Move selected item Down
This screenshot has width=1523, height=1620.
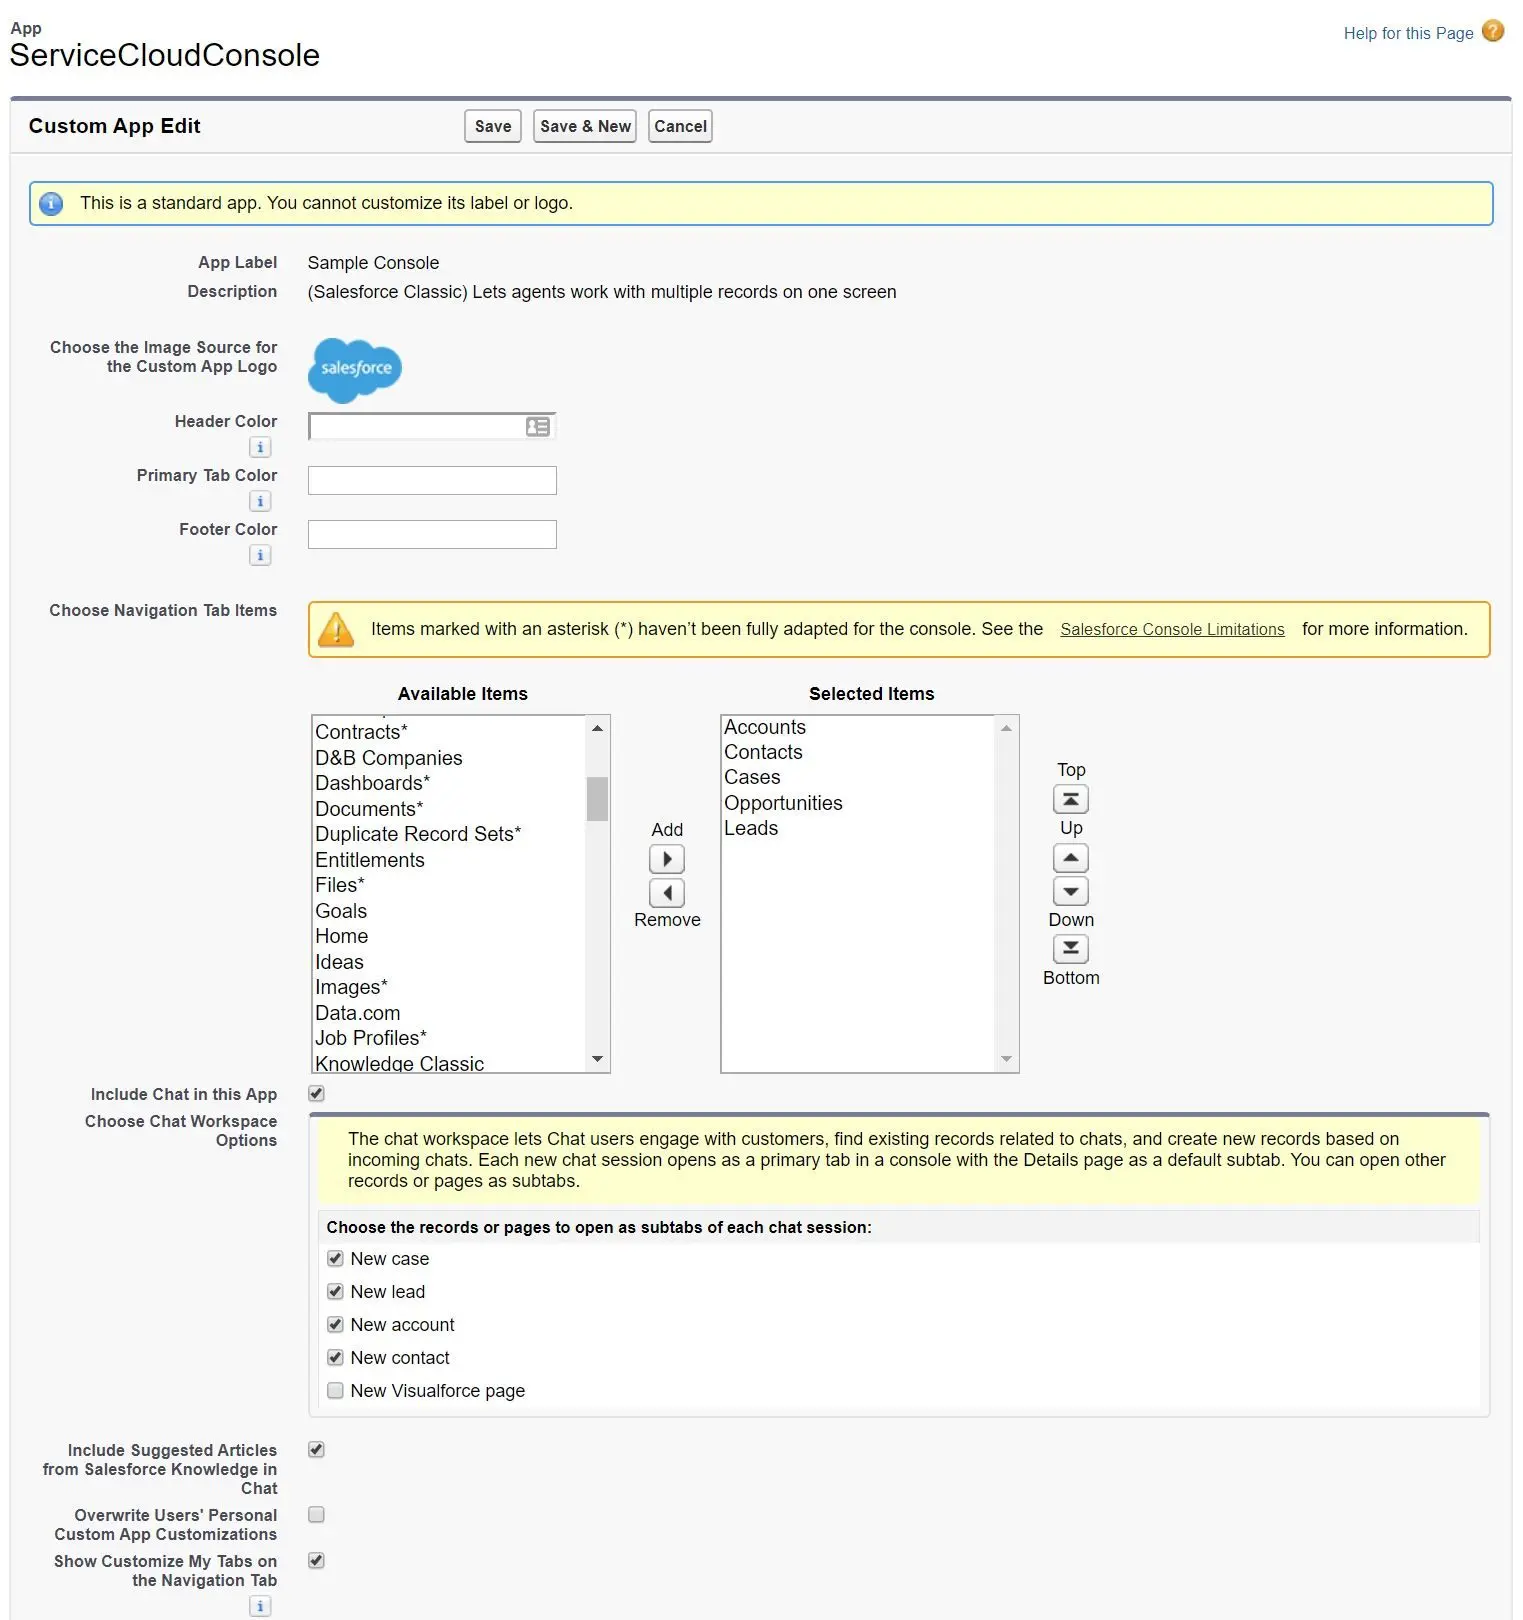(x=1071, y=890)
